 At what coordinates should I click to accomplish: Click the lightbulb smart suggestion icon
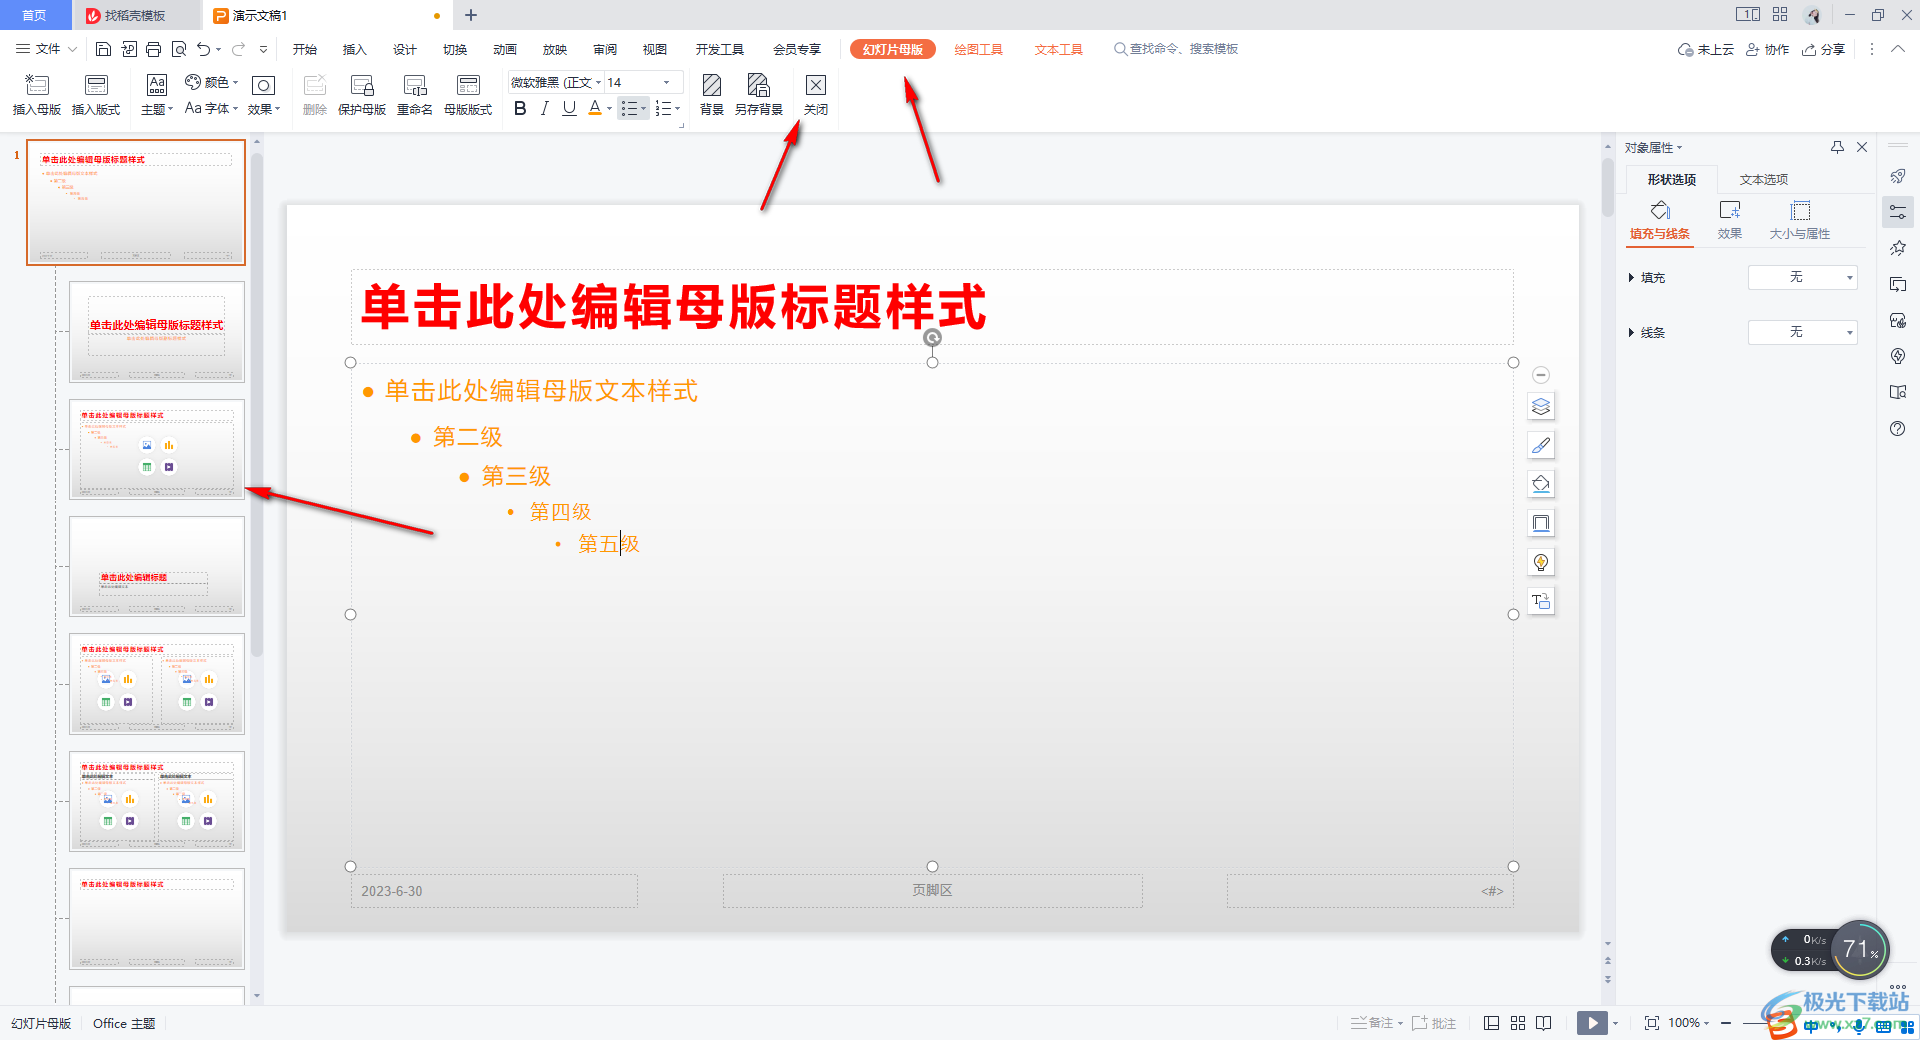pos(1541,562)
